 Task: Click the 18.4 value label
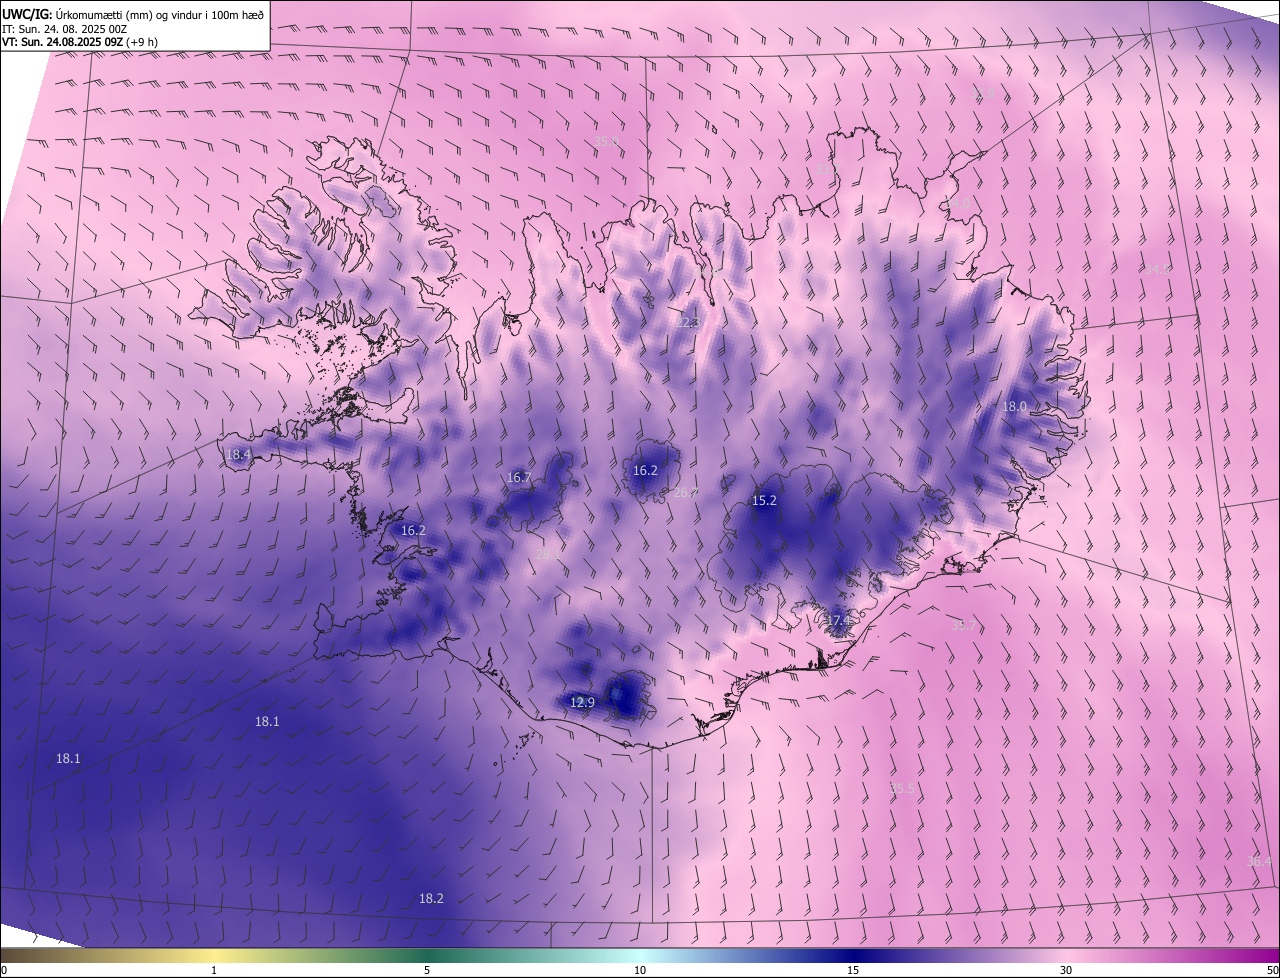pyautogui.click(x=238, y=455)
